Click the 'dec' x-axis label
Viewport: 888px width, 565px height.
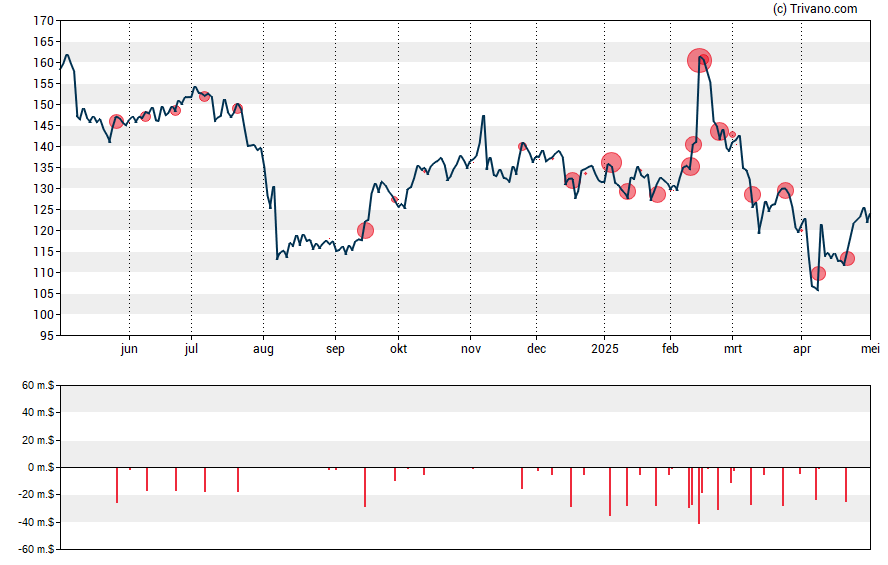pos(536,348)
